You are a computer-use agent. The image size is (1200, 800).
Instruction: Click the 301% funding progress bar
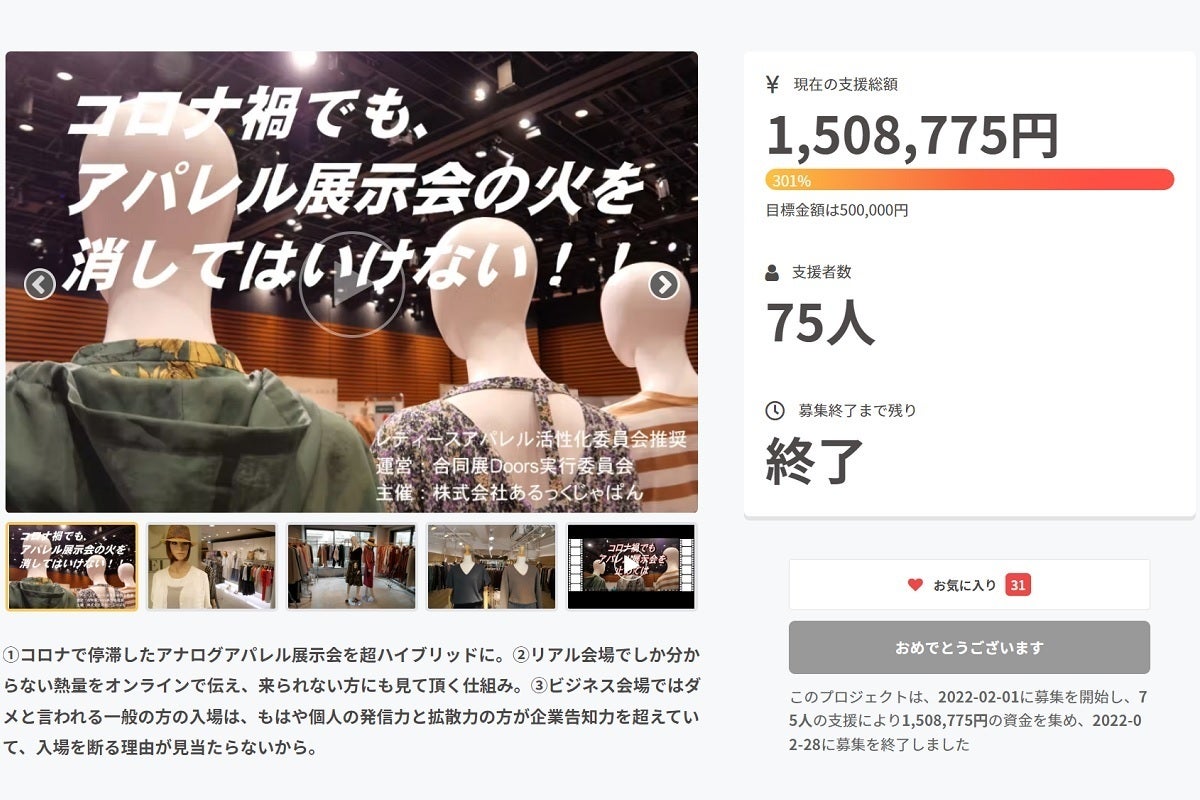969,180
